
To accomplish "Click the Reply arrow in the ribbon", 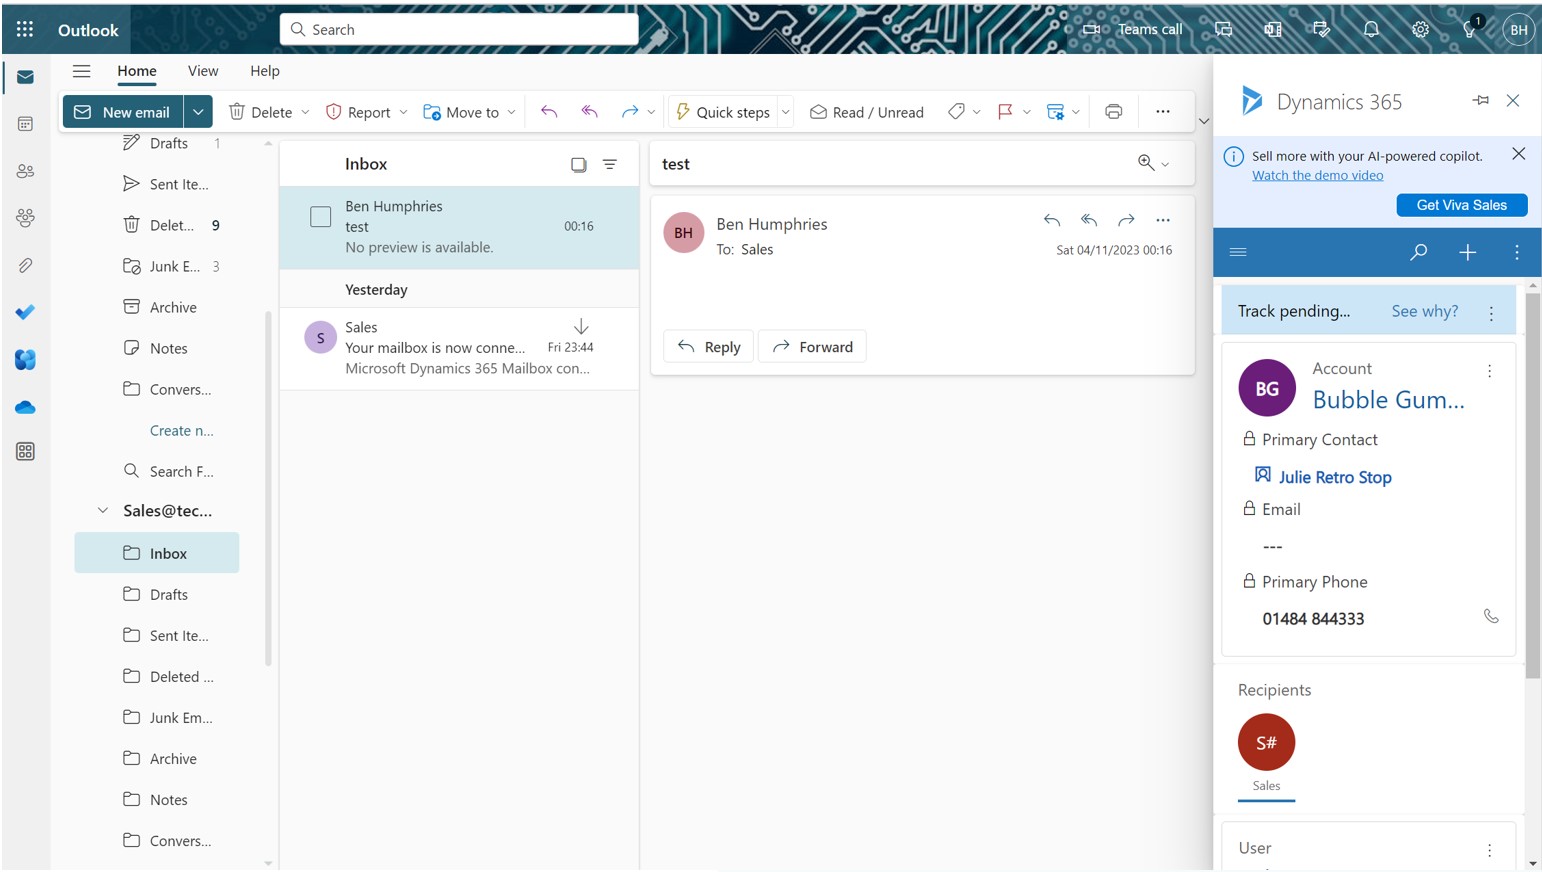I will 549,112.
